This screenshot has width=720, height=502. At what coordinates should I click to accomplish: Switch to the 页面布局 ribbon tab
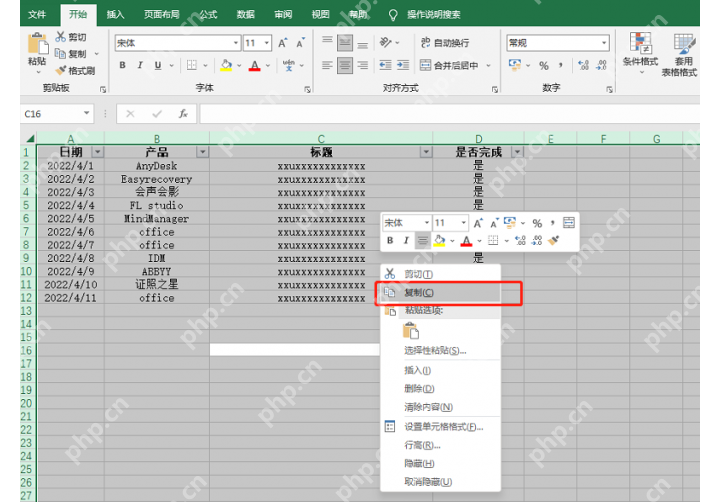[x=162, y=15]
